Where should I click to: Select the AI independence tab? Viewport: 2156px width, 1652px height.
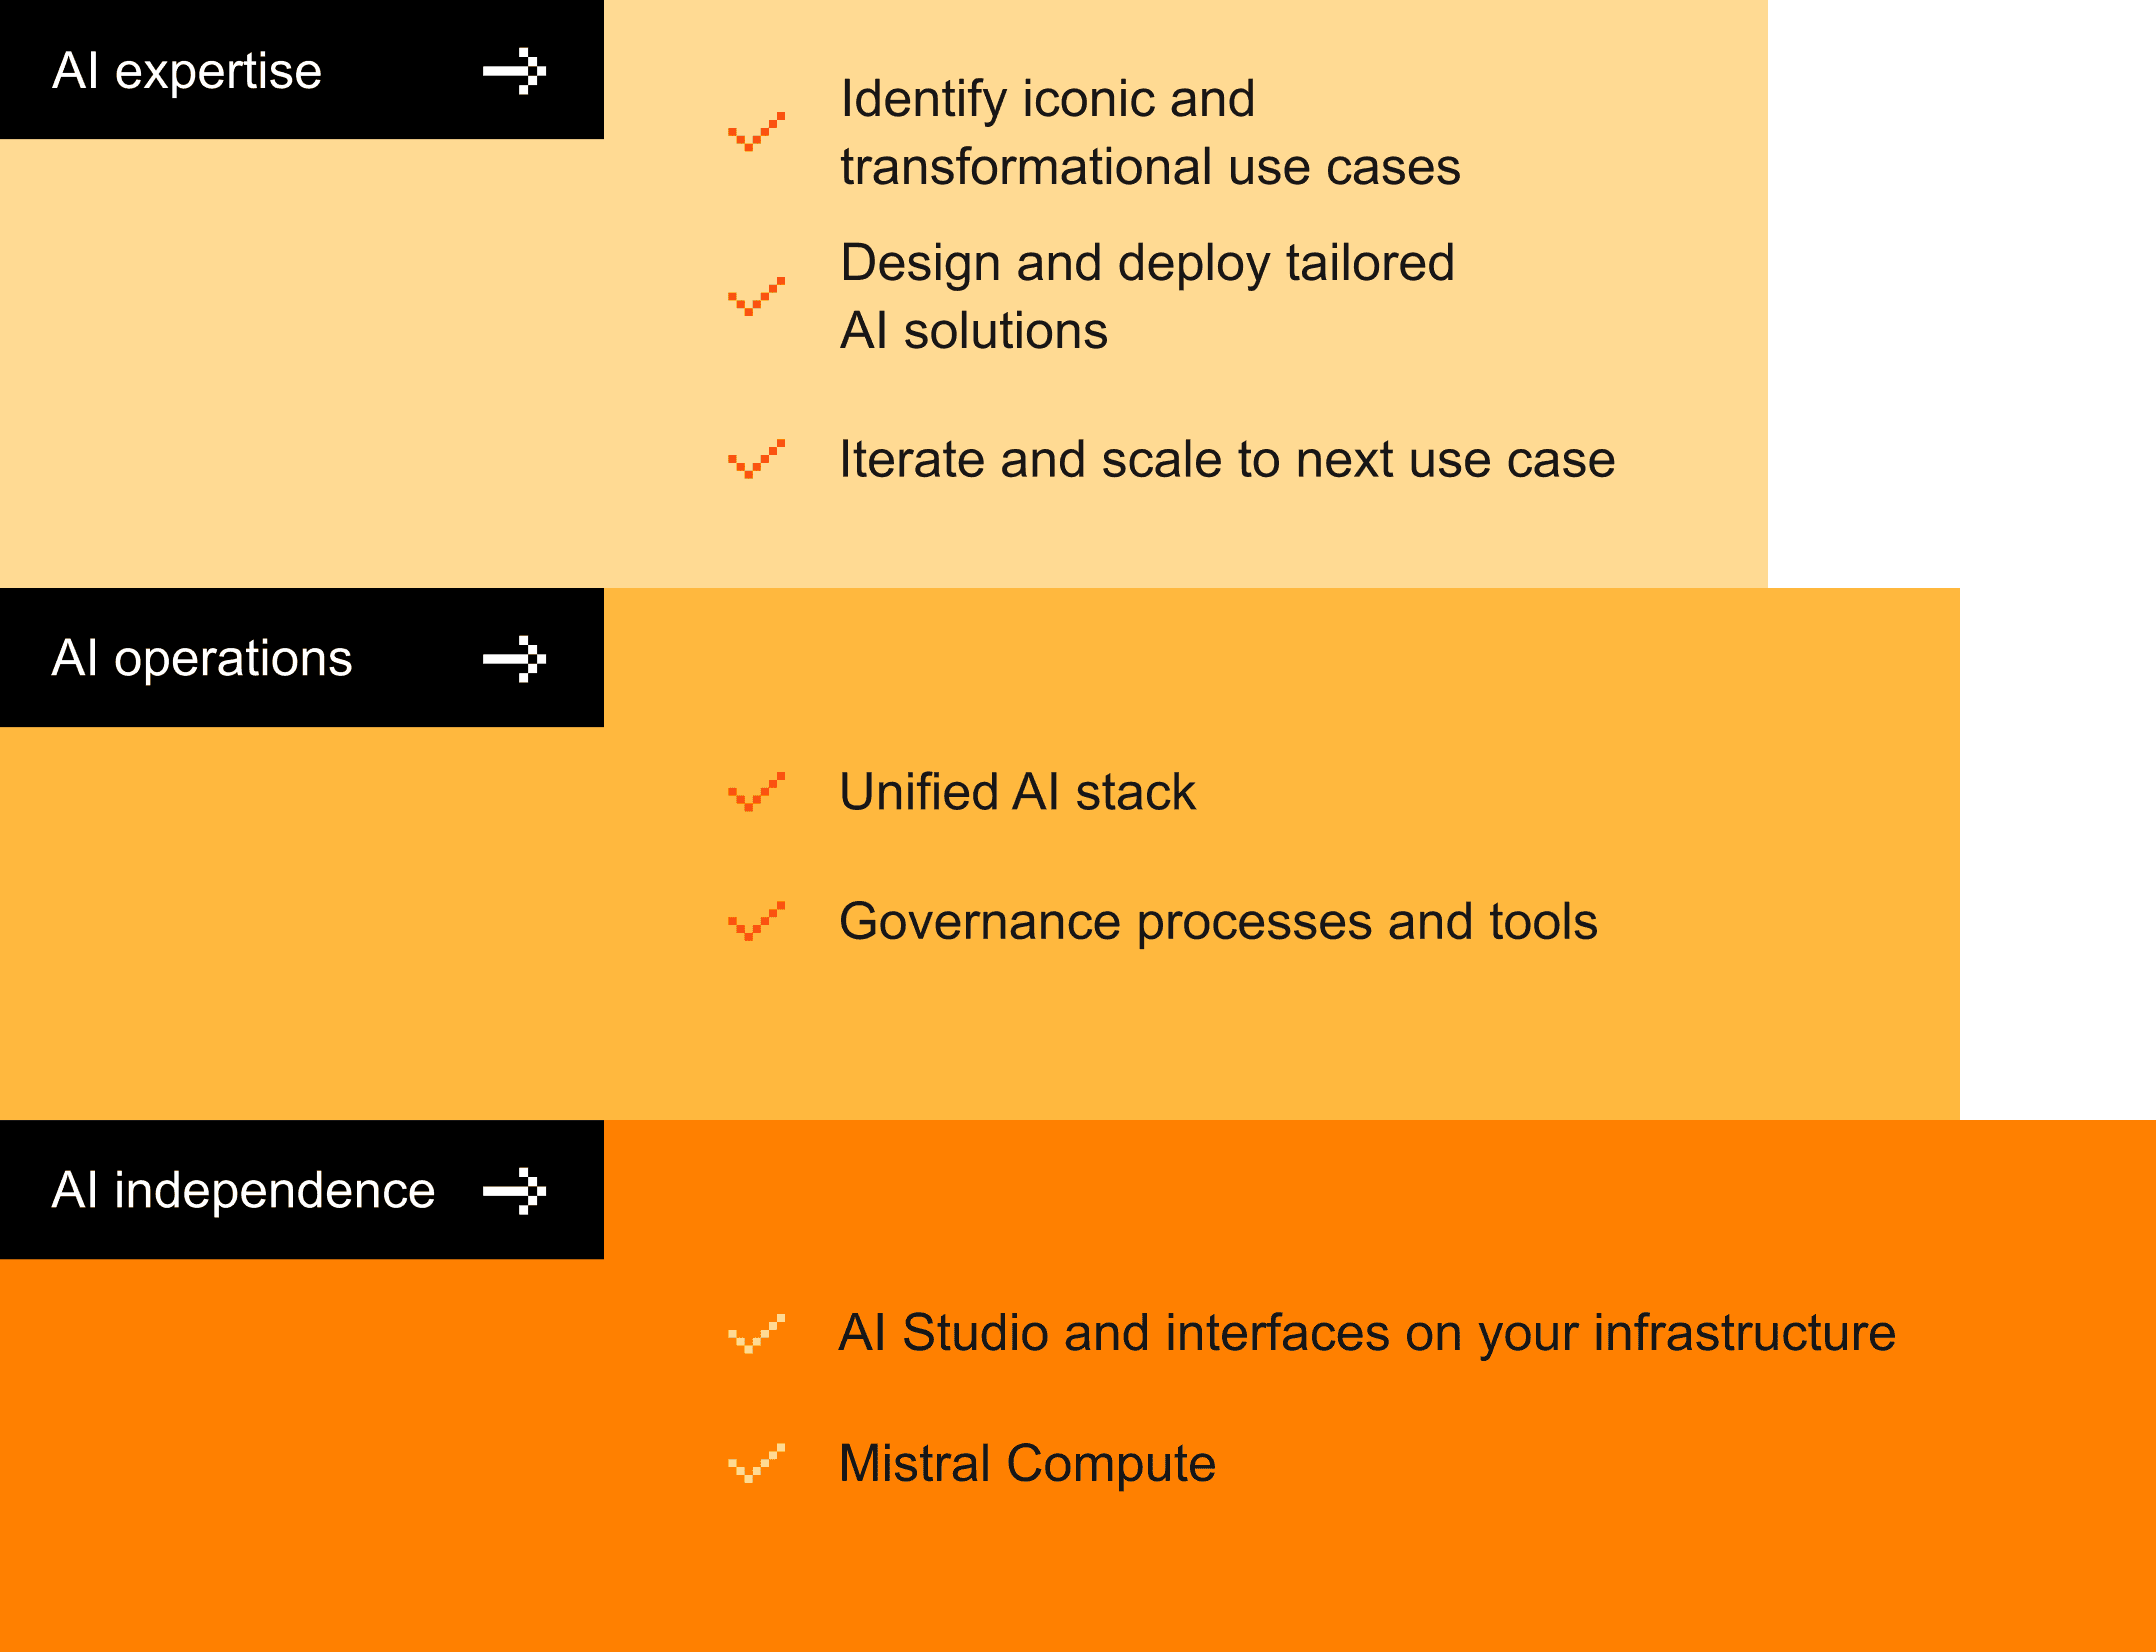(x=243, y=1191)
